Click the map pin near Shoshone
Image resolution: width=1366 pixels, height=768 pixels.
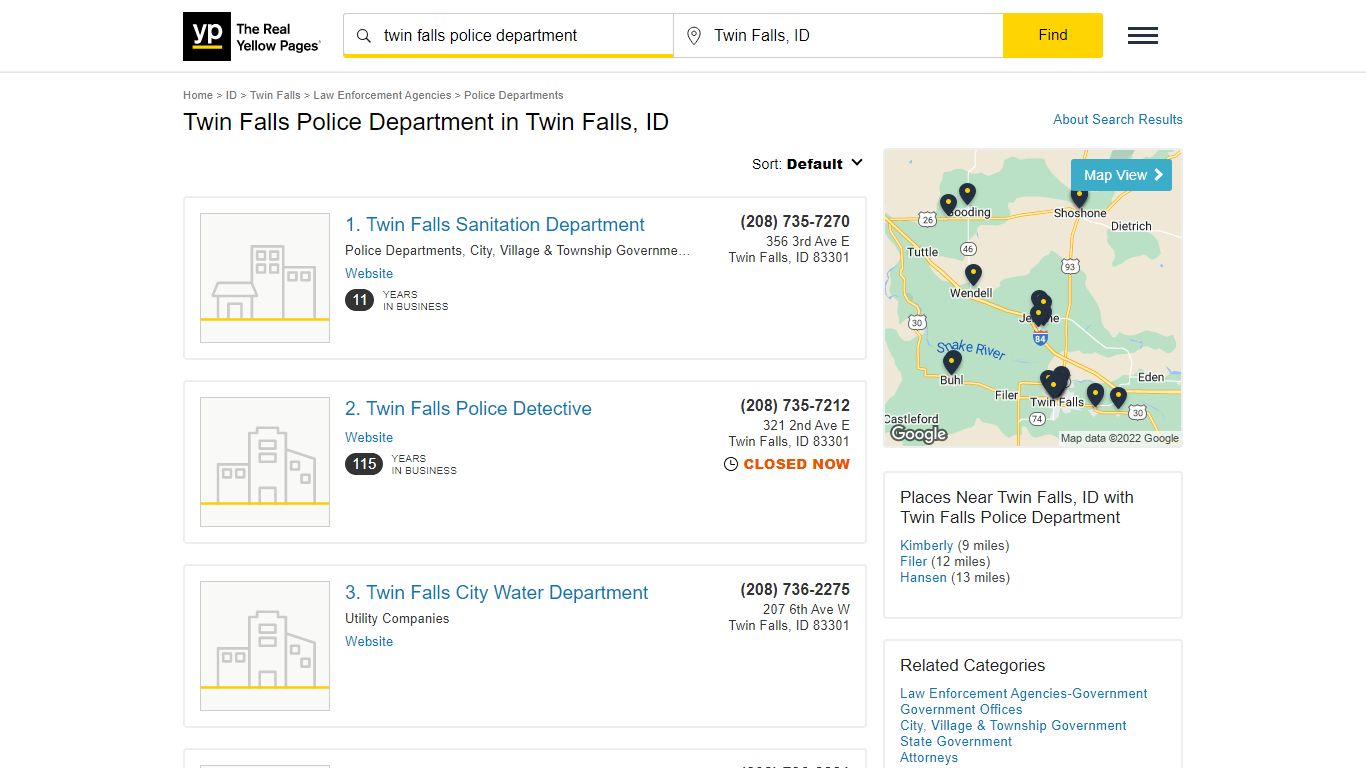coord(1079,195)
